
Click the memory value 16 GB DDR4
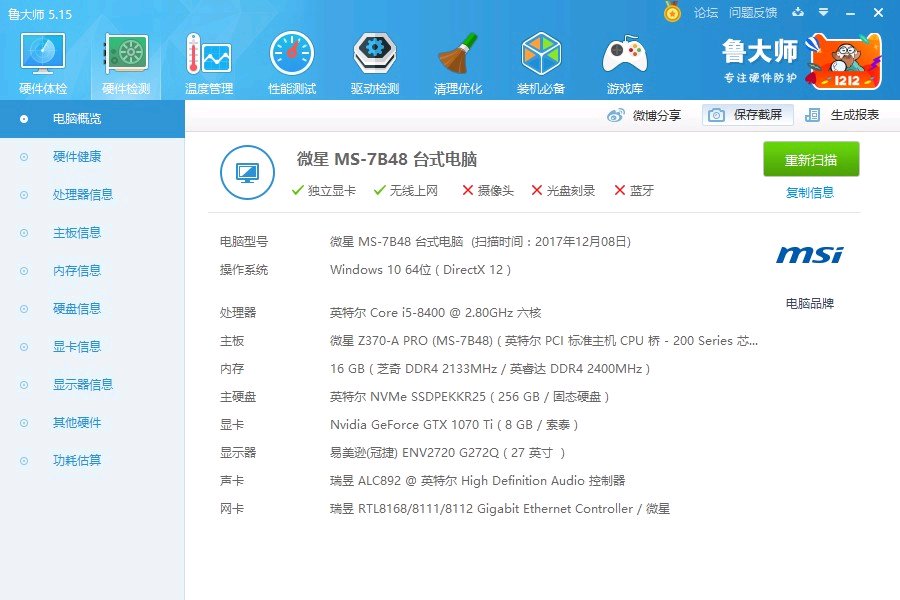click(x=490, y=369)
